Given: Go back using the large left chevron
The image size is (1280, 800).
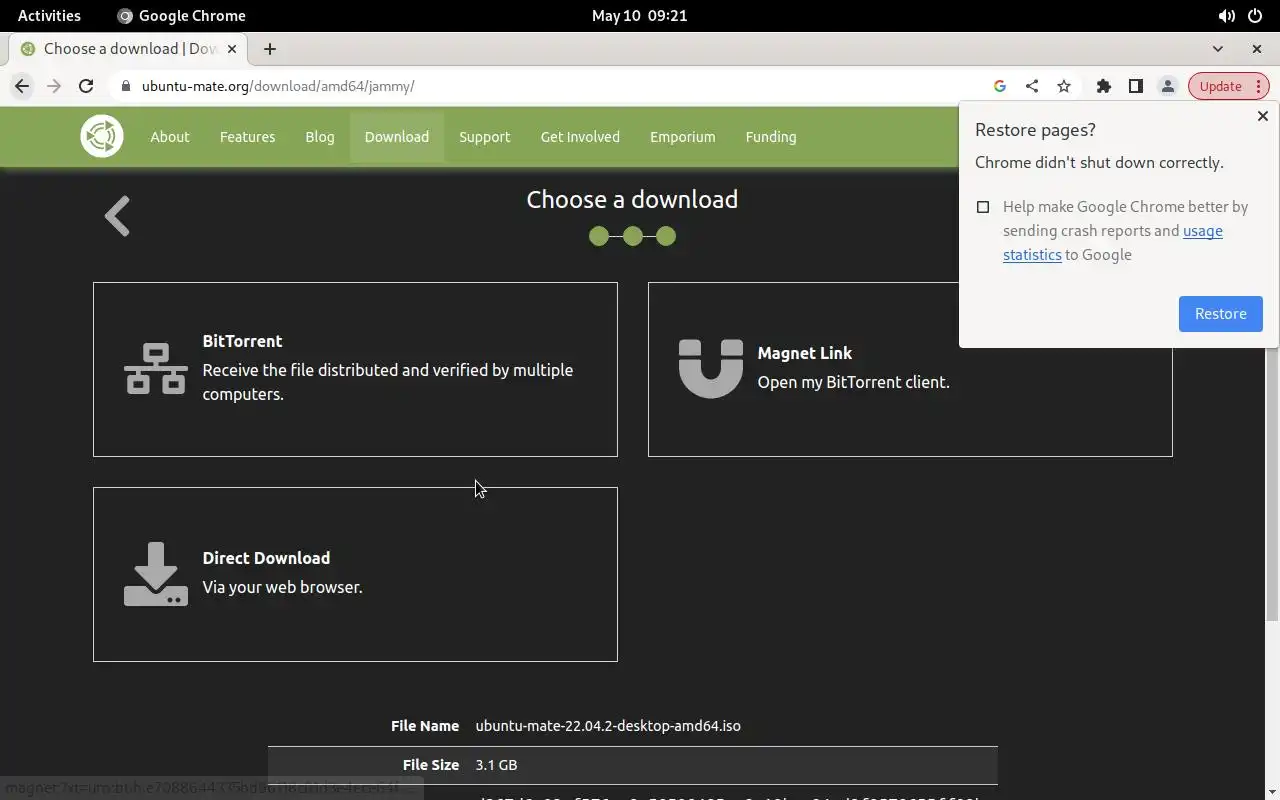Looking at the screenshot, I should pyautogui.click(x=118, y=216).
